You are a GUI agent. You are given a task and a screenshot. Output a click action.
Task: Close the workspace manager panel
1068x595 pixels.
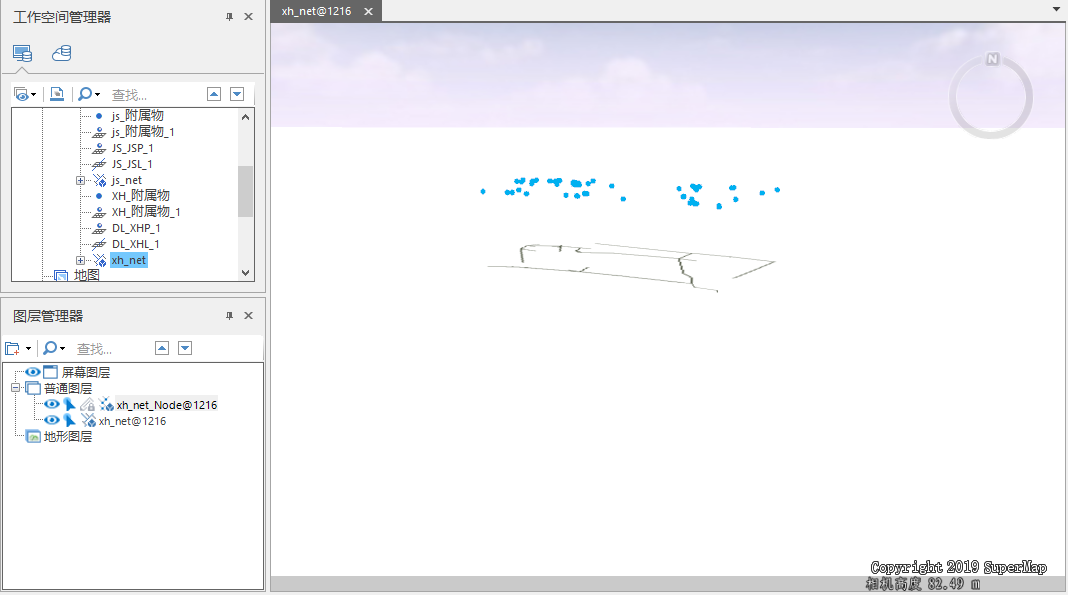pos(249,17)
